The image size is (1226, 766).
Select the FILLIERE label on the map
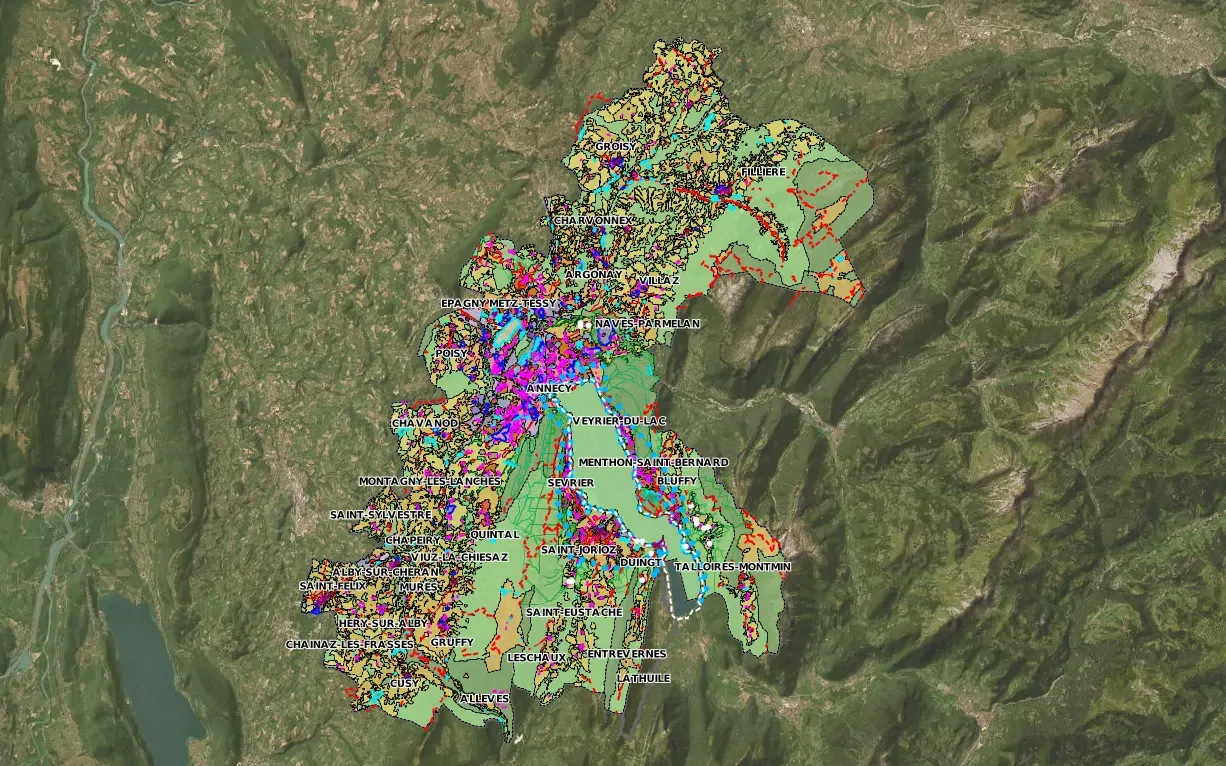click(x=762, y=173)
